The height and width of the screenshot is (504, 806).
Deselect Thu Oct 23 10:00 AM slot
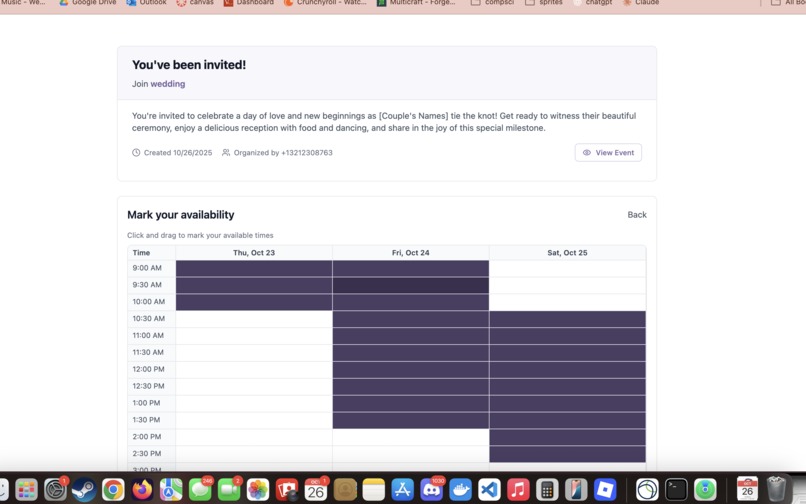254,302
